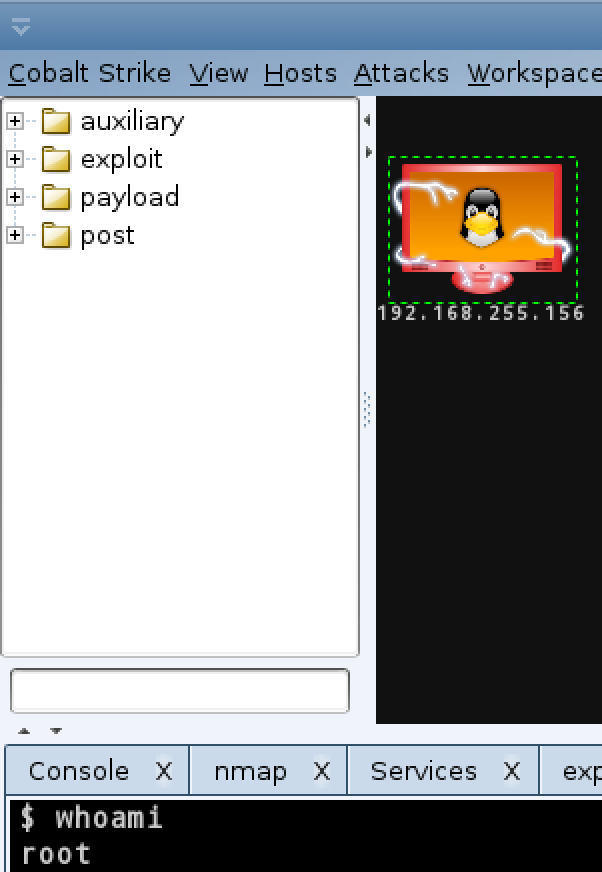This screenshot has height=872, width=602.
Task: Open the Attacks menu
Action: point(401,73)
